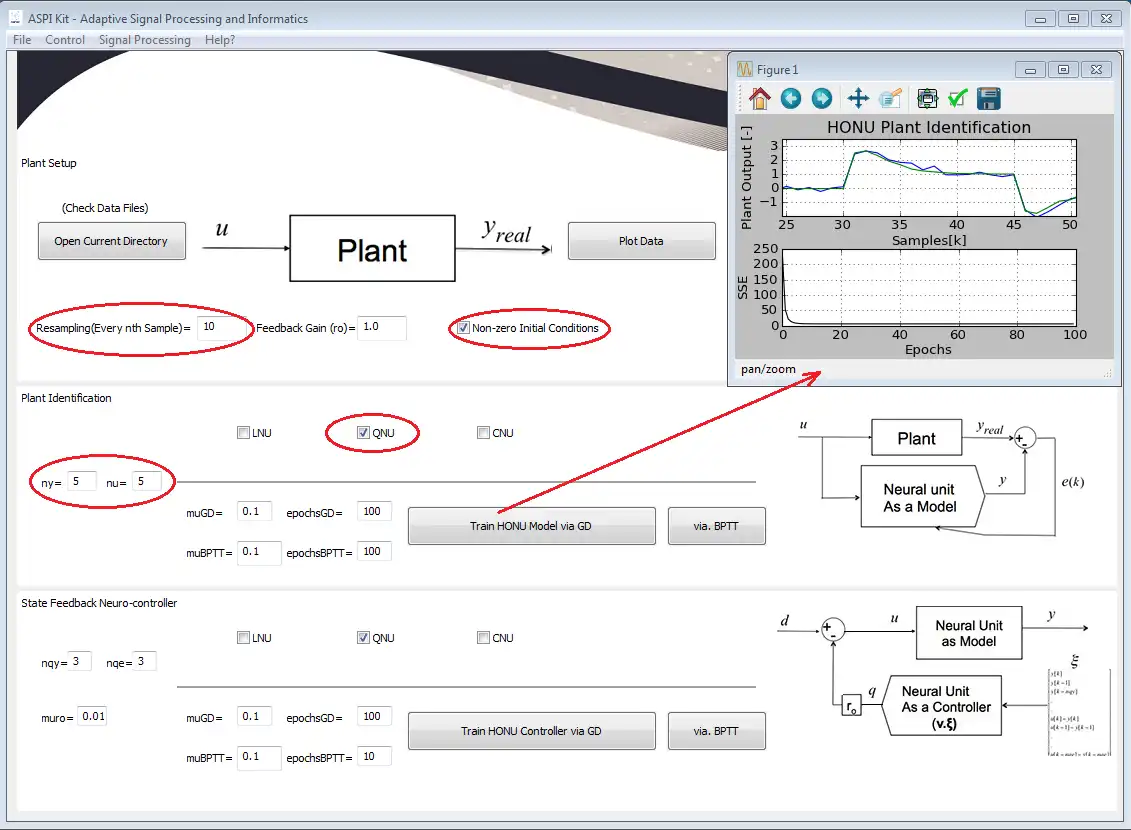Click Open Current Directory button

(111, 241)
